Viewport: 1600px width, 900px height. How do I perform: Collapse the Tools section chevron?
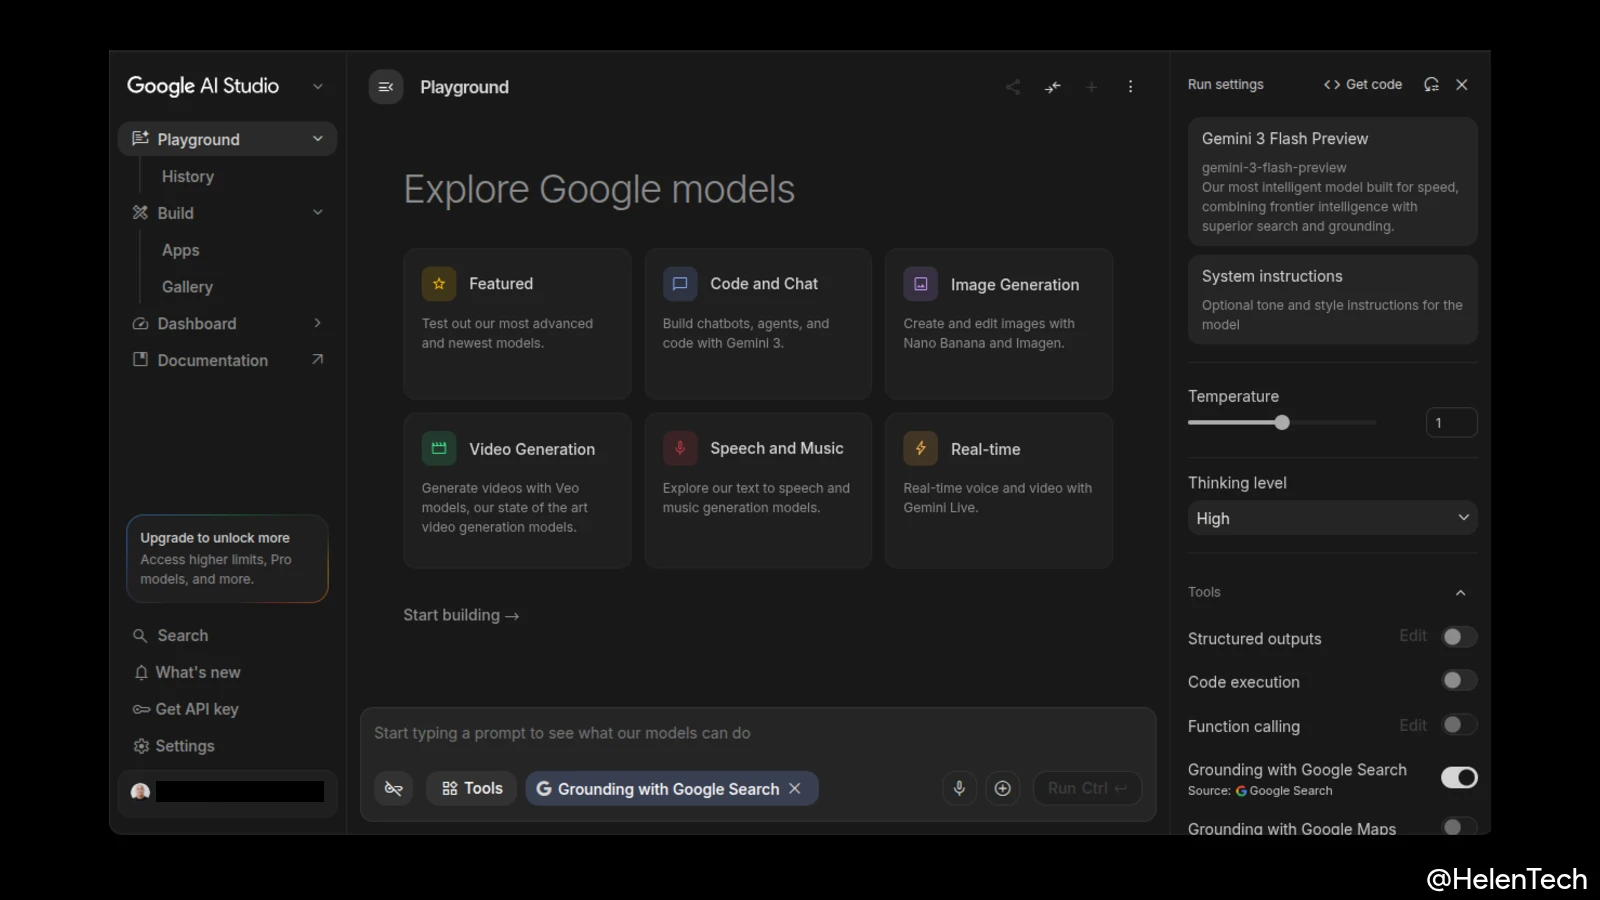pyautogui.click(x=1460, y=592)
